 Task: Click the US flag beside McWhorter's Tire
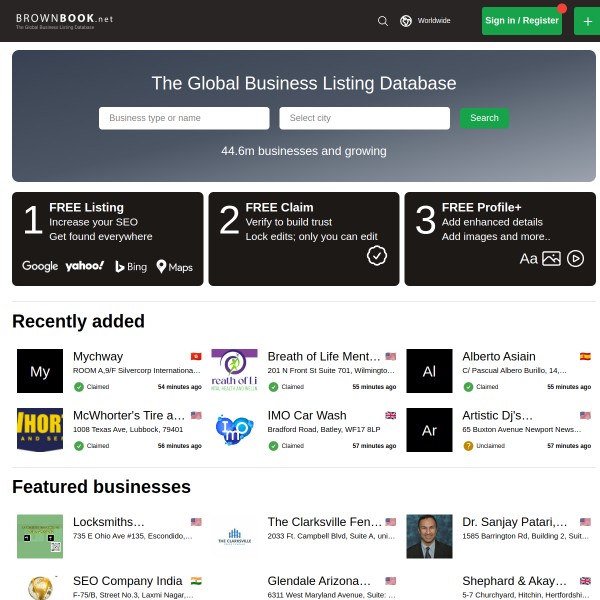click(196, 415)
